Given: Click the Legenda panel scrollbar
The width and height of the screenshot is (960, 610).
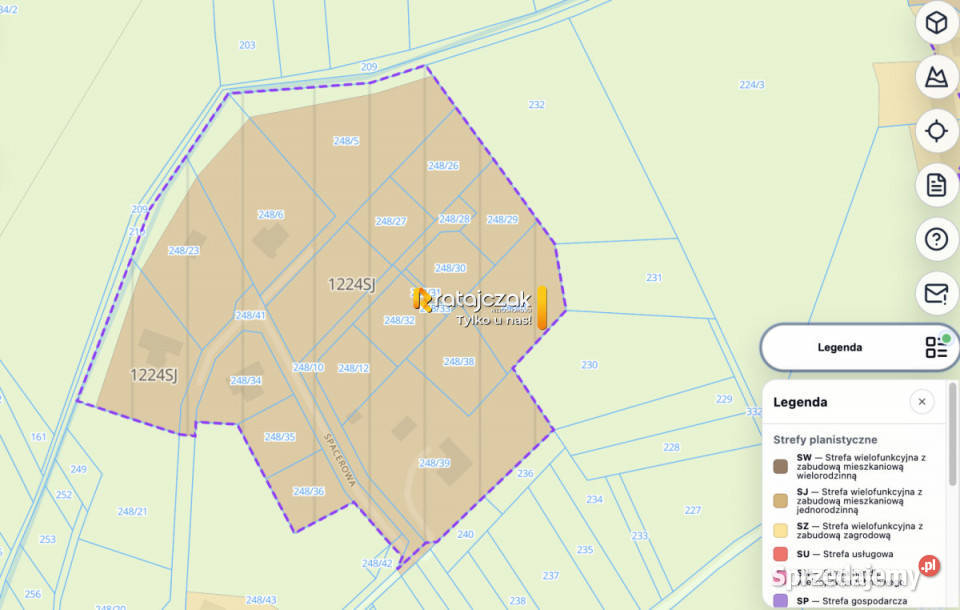Looking at the screenshot, I should (951, 434).
